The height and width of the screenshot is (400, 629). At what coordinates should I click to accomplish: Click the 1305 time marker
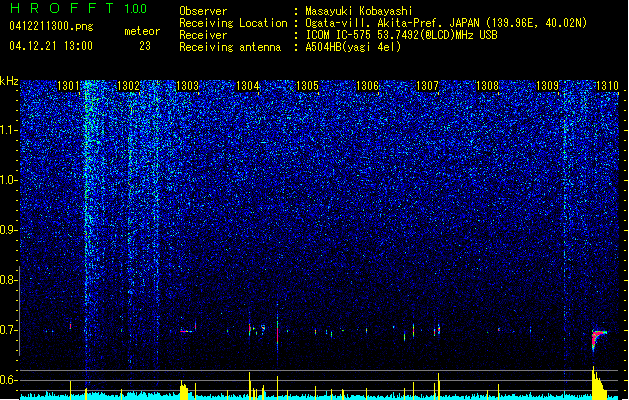pyautogui.click(x=307, y=85)
